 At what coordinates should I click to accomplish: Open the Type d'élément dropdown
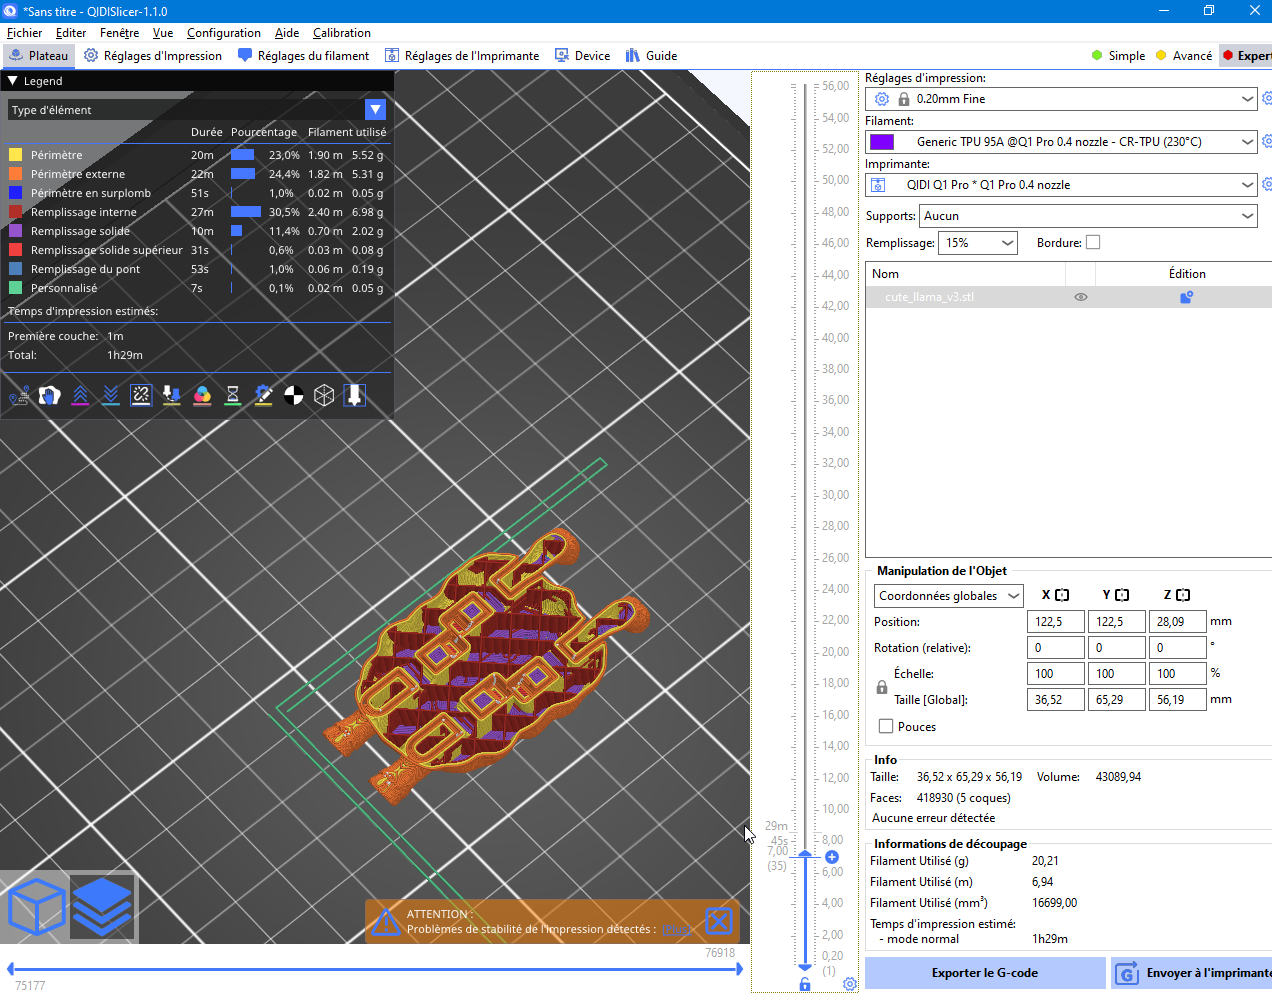click(x=197, y=110)
